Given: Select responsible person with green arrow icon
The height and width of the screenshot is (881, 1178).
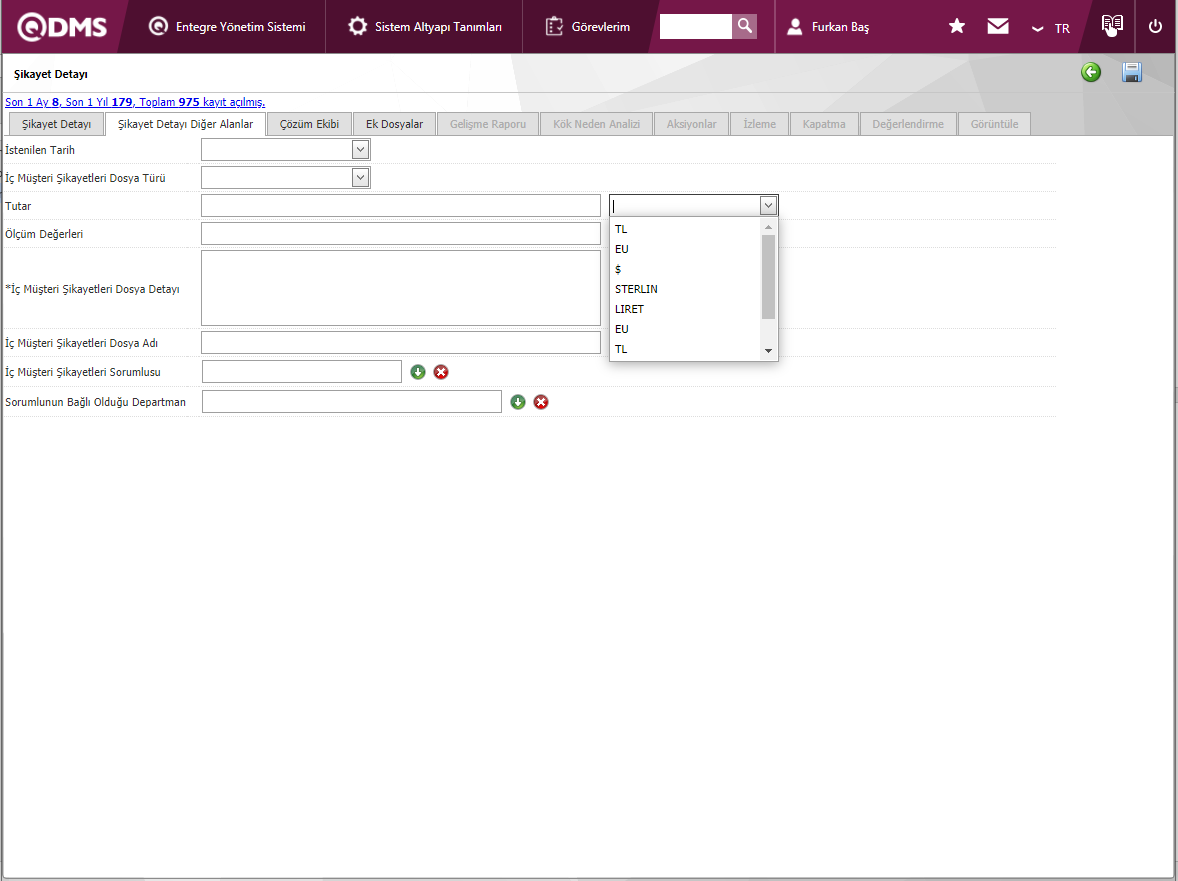Looking at the screenshot, I should pyautogui.click(x=418, y=372).
